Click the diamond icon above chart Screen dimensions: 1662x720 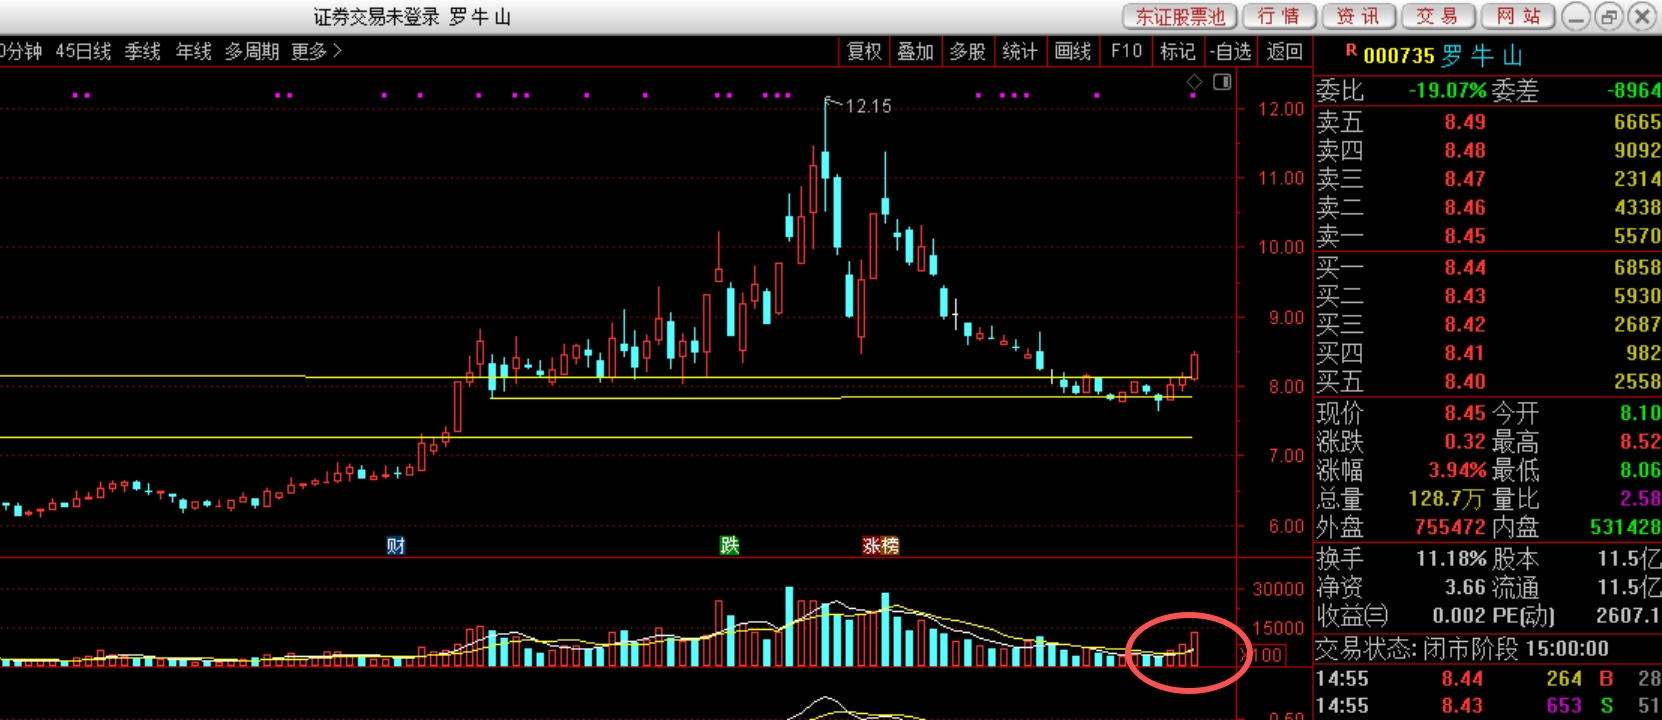1194,82
